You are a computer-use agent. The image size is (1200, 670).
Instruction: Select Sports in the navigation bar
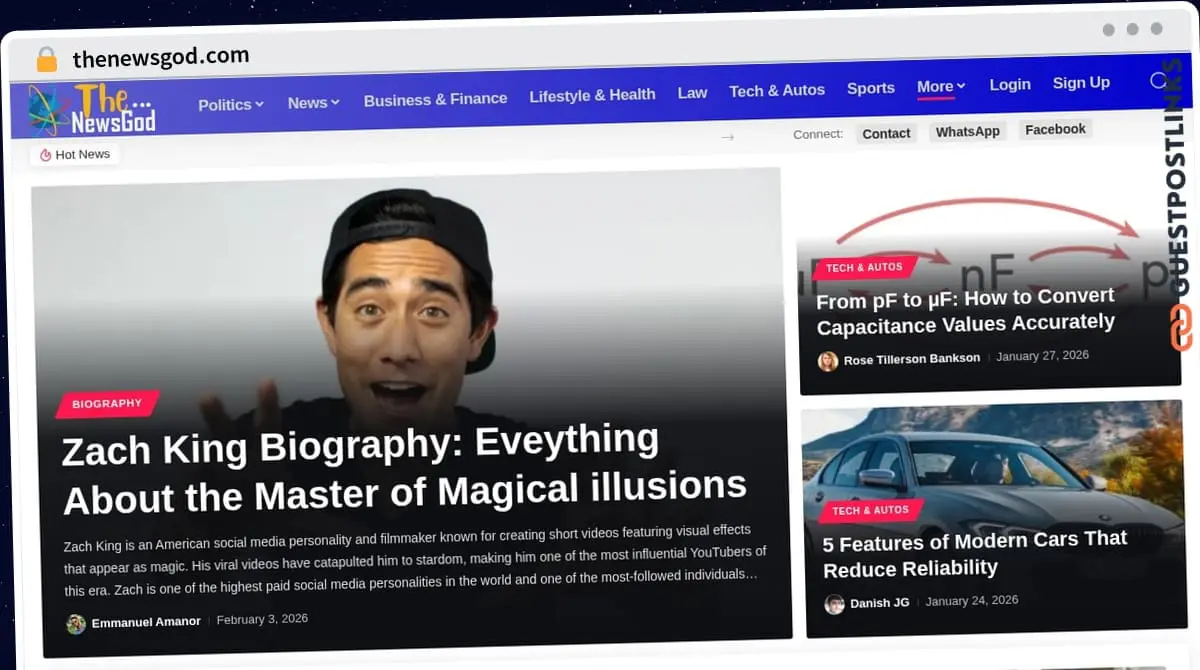(870, 88)
